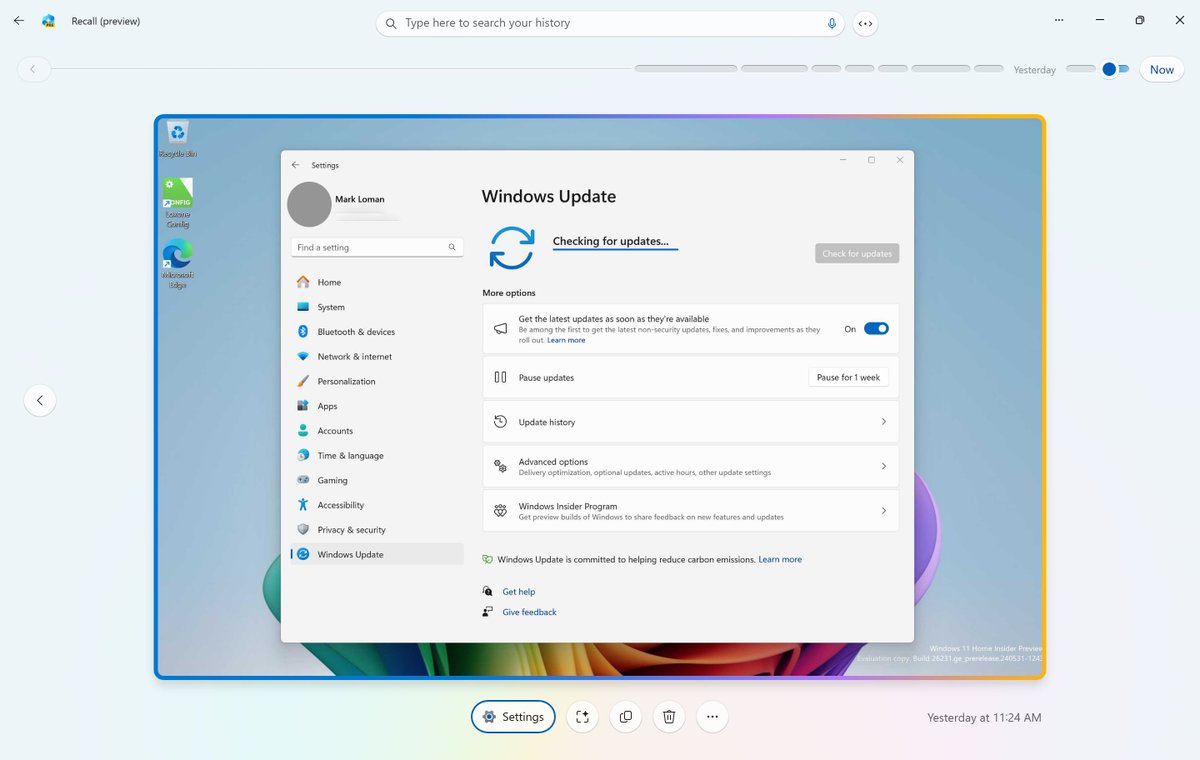Select Apps in sidebar
Screen dimensions: 1200x760
[x=377, y=406]
